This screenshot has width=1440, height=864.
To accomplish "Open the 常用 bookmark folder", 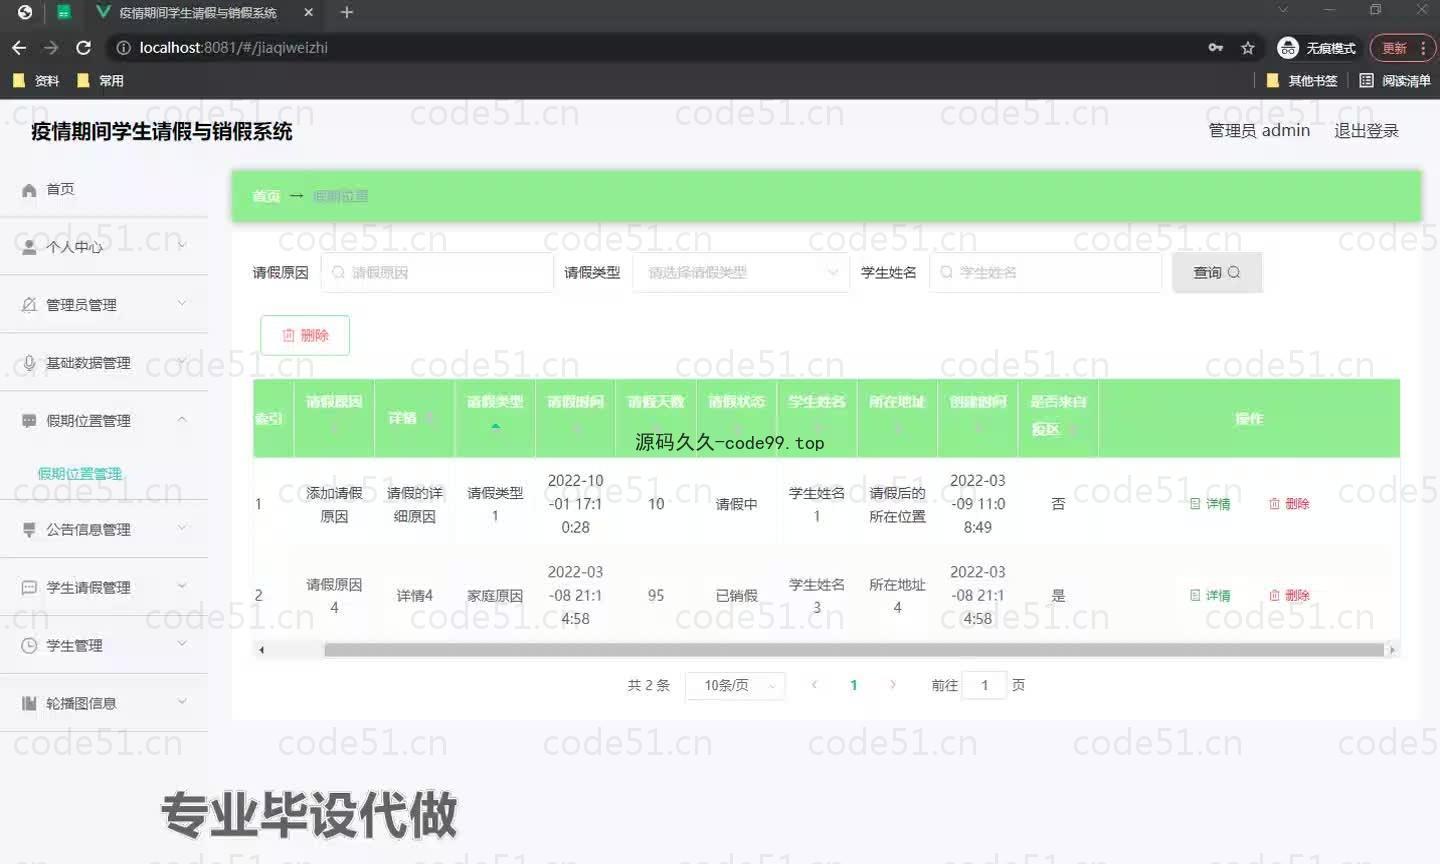I will click(x=101, y=81).
